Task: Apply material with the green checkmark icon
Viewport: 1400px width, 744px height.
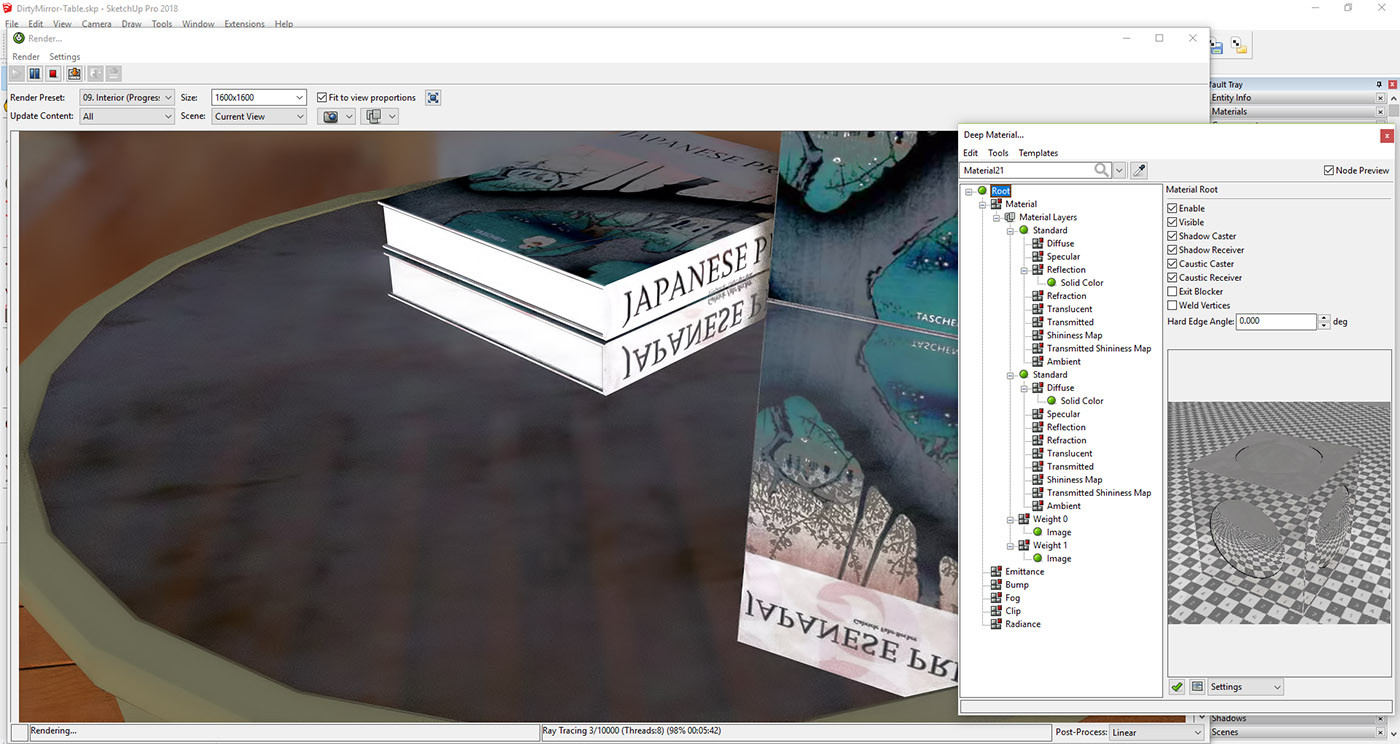Action: pyautogui.click(x=1177, y=687)
